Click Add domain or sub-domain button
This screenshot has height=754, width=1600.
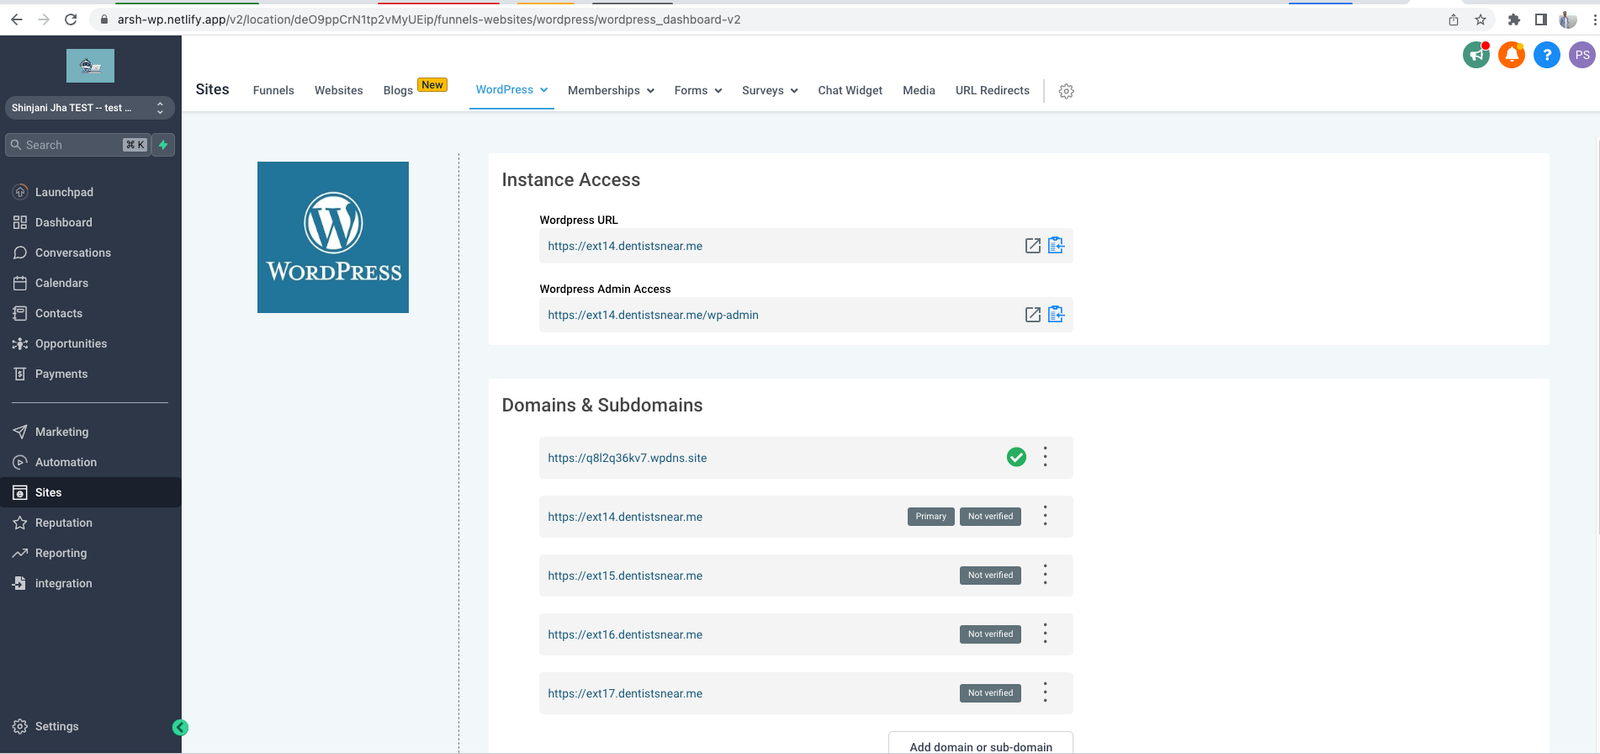980,746
